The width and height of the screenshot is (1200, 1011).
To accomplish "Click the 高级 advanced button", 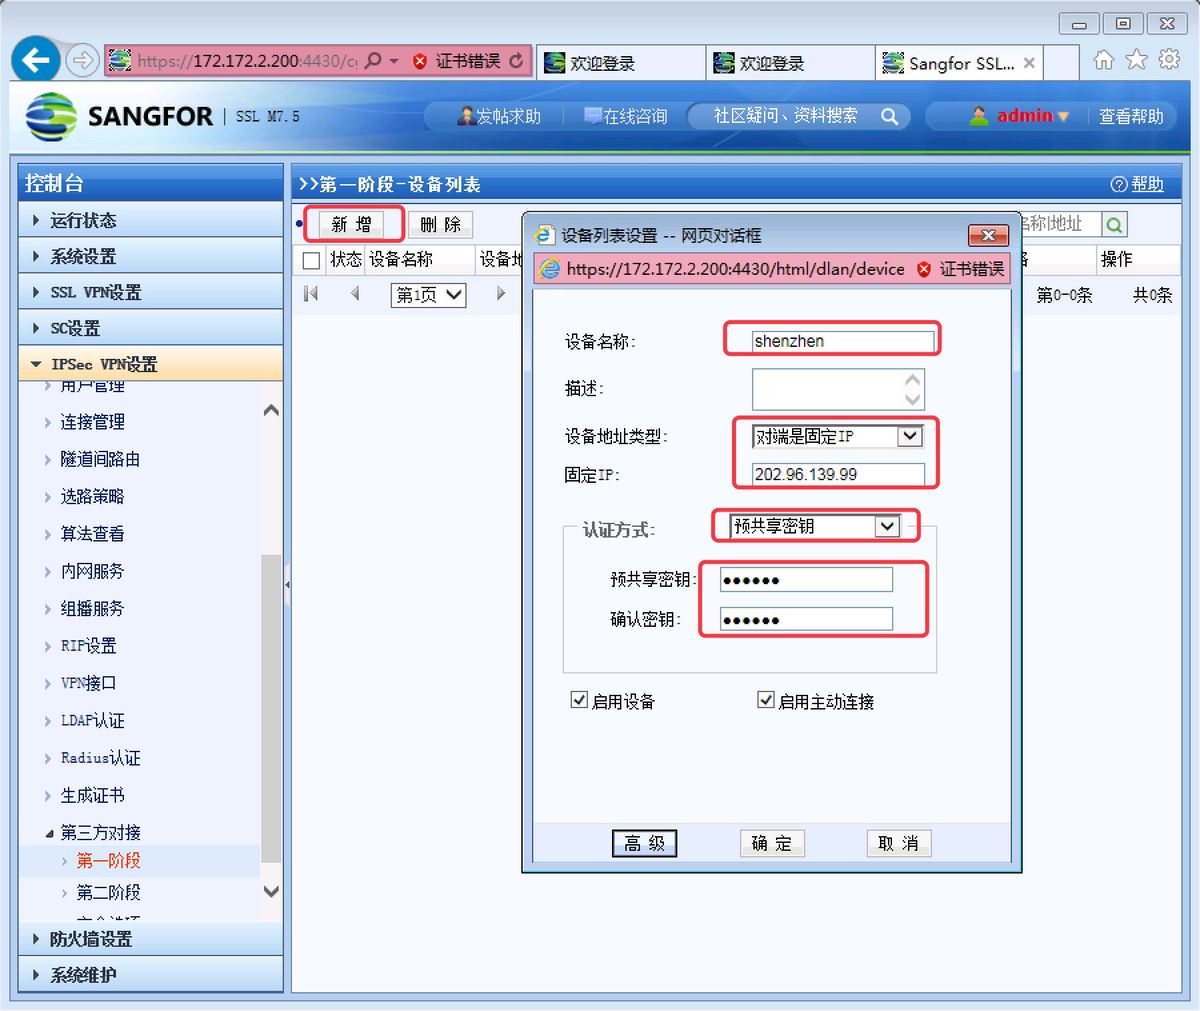I will [x=644, y=843].
